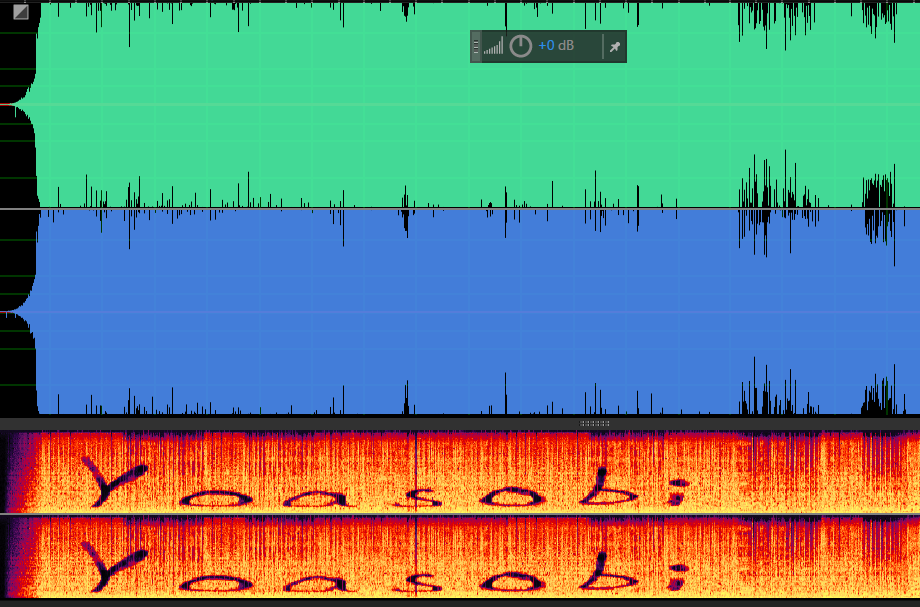Screen dimensions: 920x607
Task: Grab the HUD's left grip handle
Action: [x=476, y=46]
